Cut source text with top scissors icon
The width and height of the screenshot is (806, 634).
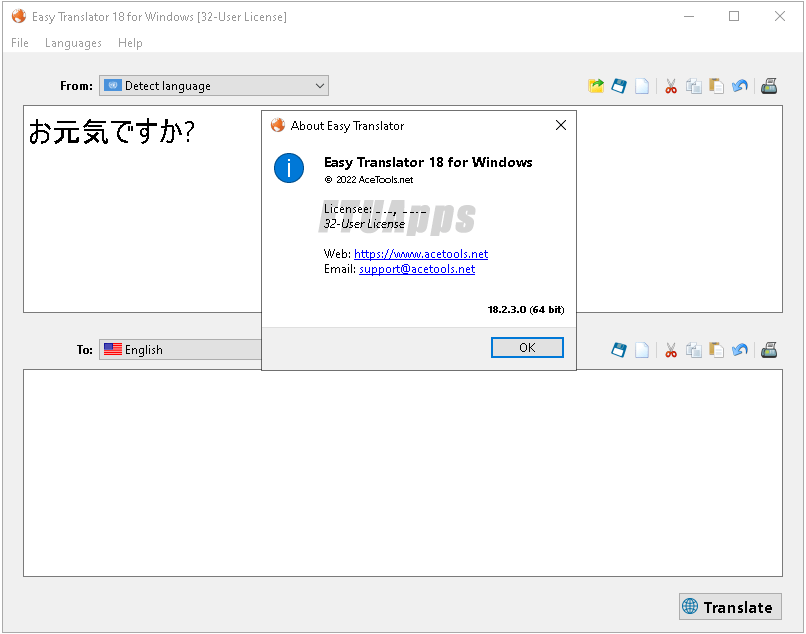click(671, 86)
